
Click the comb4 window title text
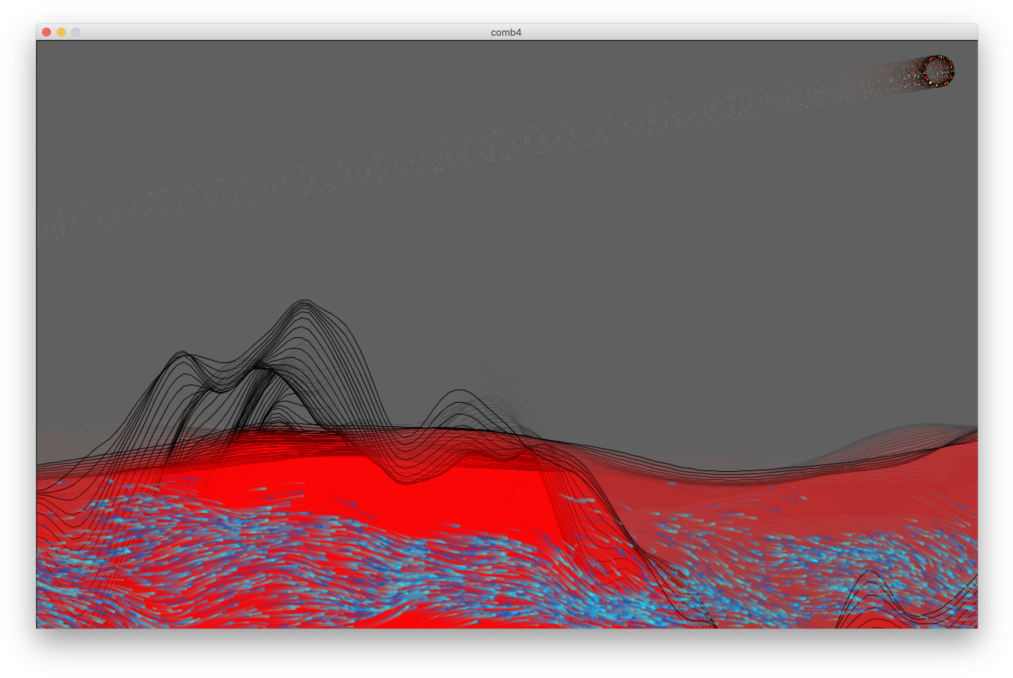pyautogui.click(x=506, y=32)
